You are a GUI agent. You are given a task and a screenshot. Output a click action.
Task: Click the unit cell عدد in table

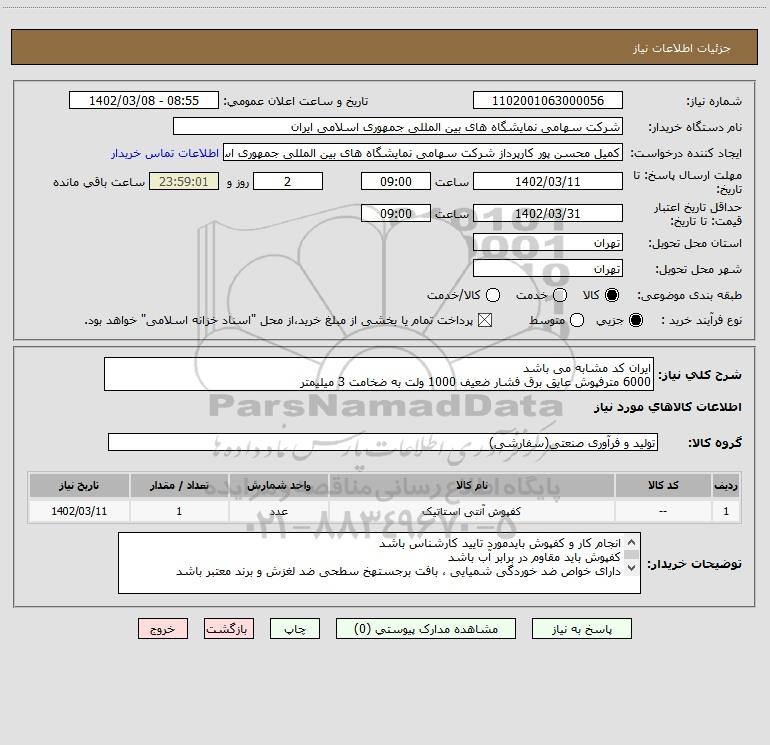click(x=278, y=511)
